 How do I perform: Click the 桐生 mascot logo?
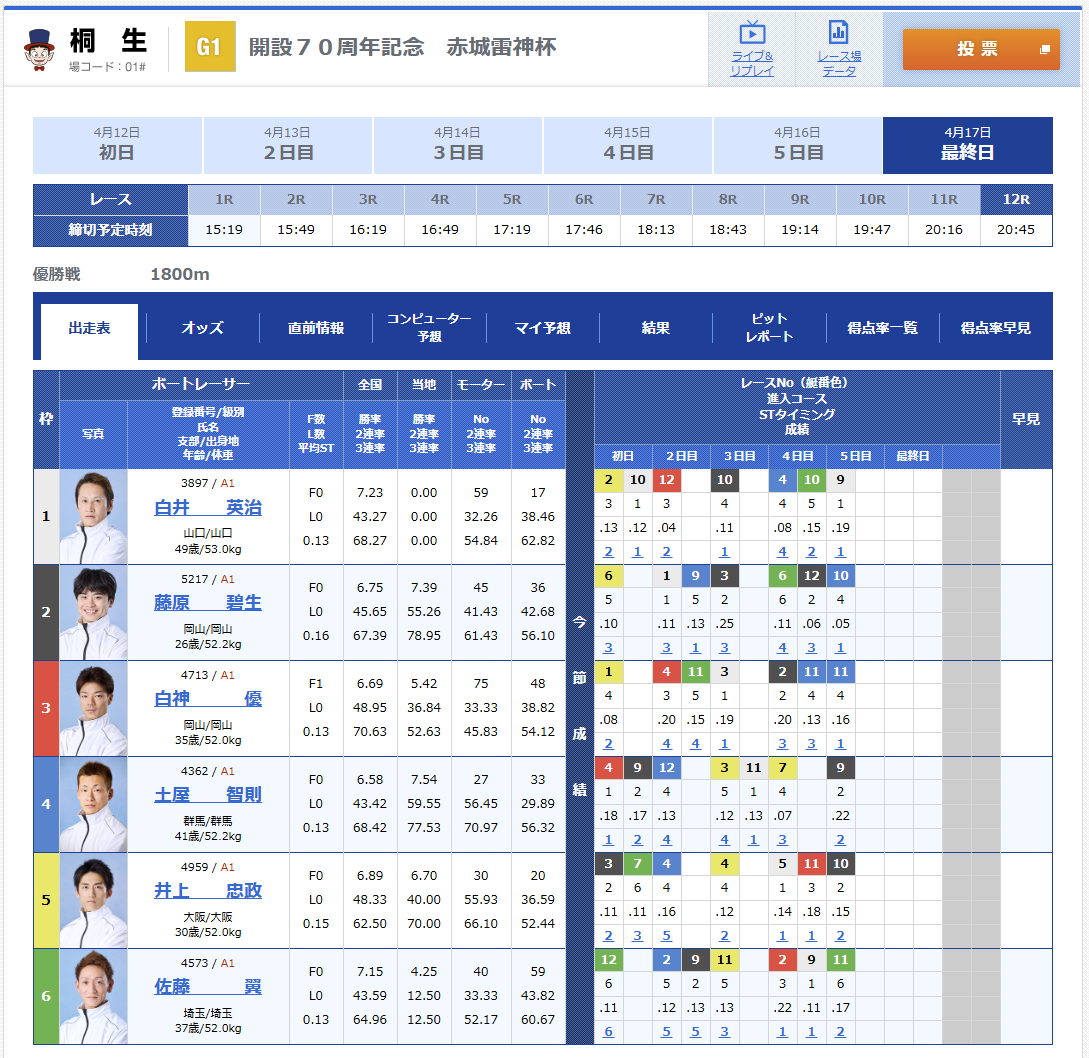tap(40, 49)
